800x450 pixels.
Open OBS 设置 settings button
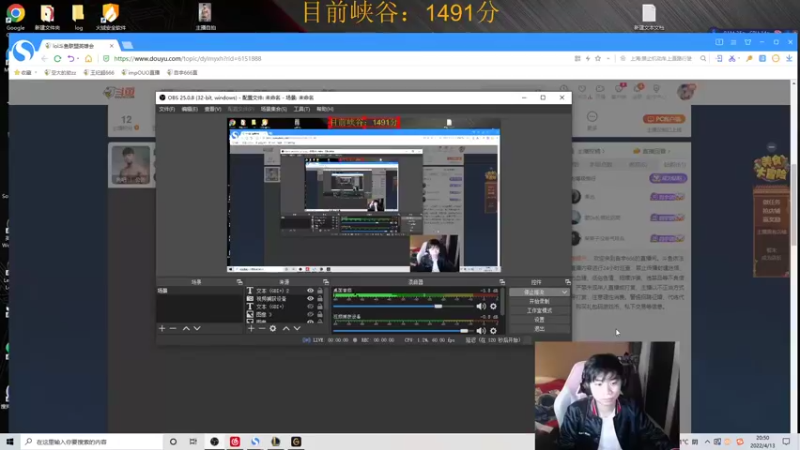[x=539, y=320]
